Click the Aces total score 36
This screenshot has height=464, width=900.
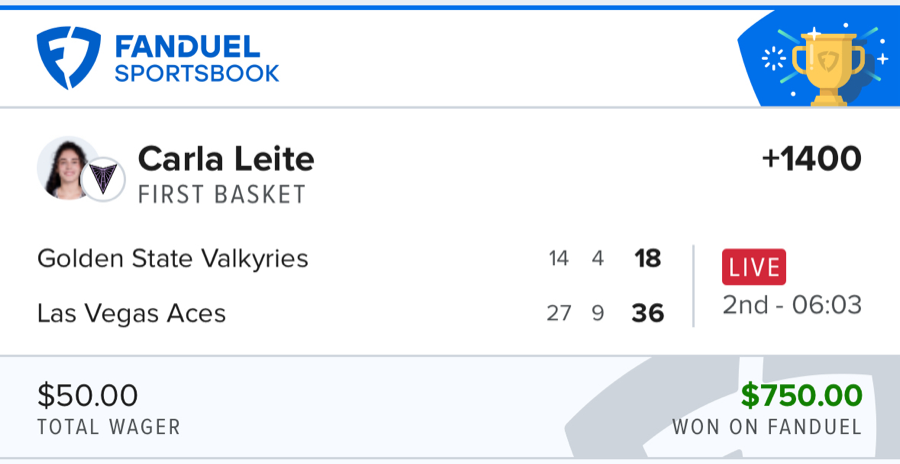point(647,313)
